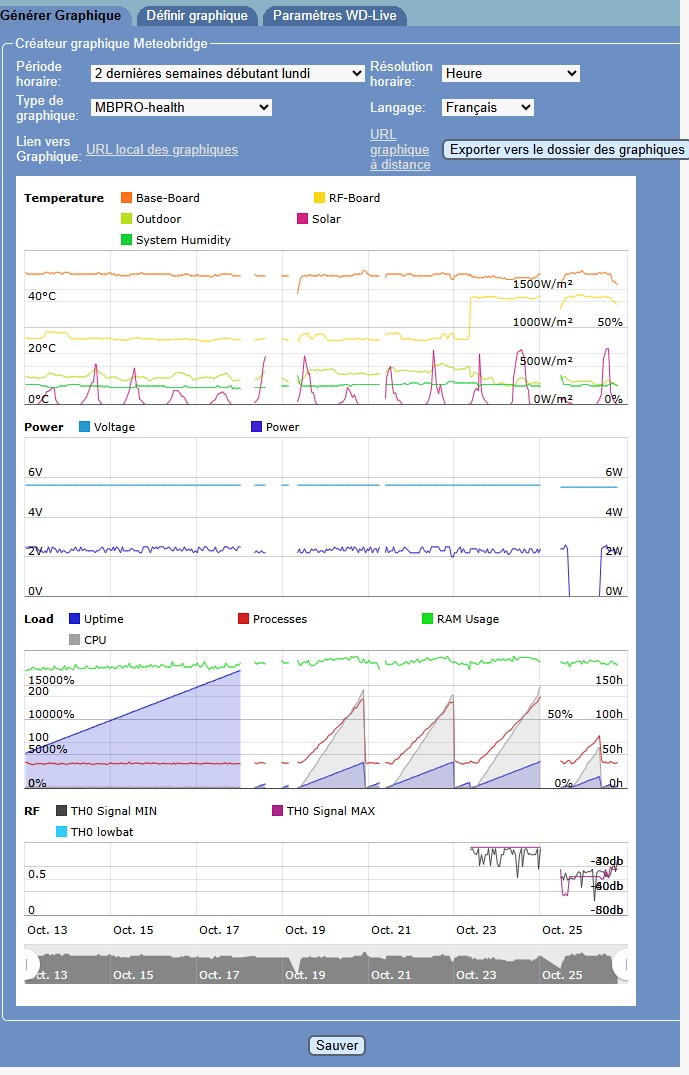Viewport: 689px width, 1075px height.
Task: Toggle the RF-Board temperature legend entry
Action: click(x=320, y=198)
